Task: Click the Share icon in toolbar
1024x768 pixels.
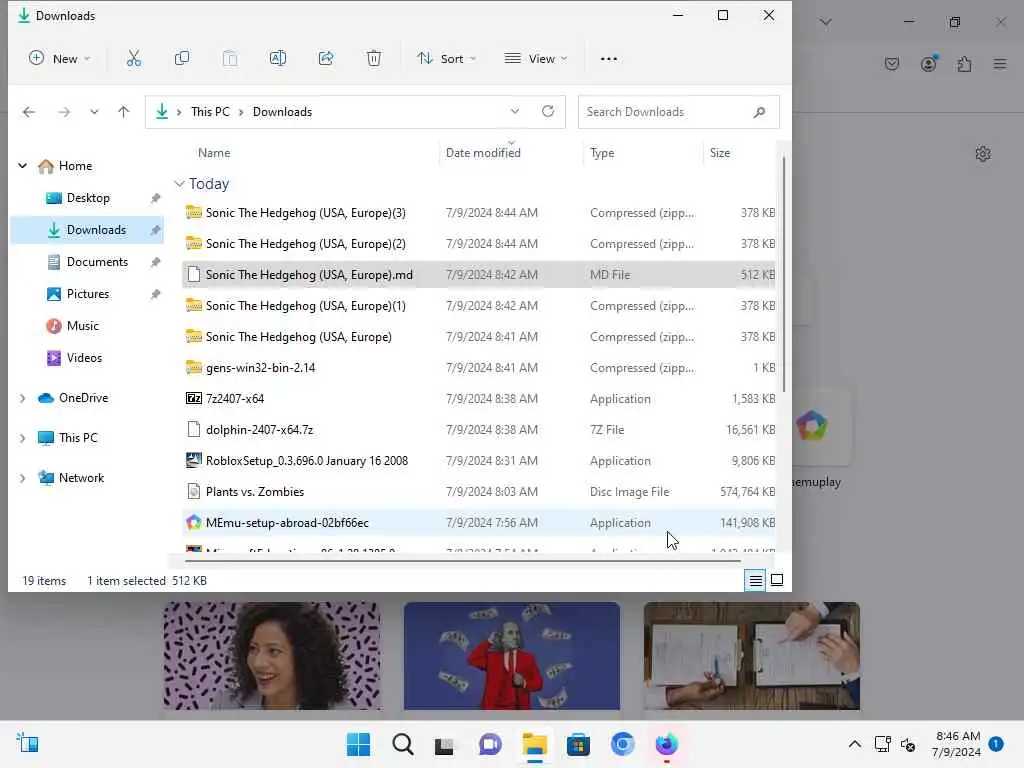Action: coord(326,59)
